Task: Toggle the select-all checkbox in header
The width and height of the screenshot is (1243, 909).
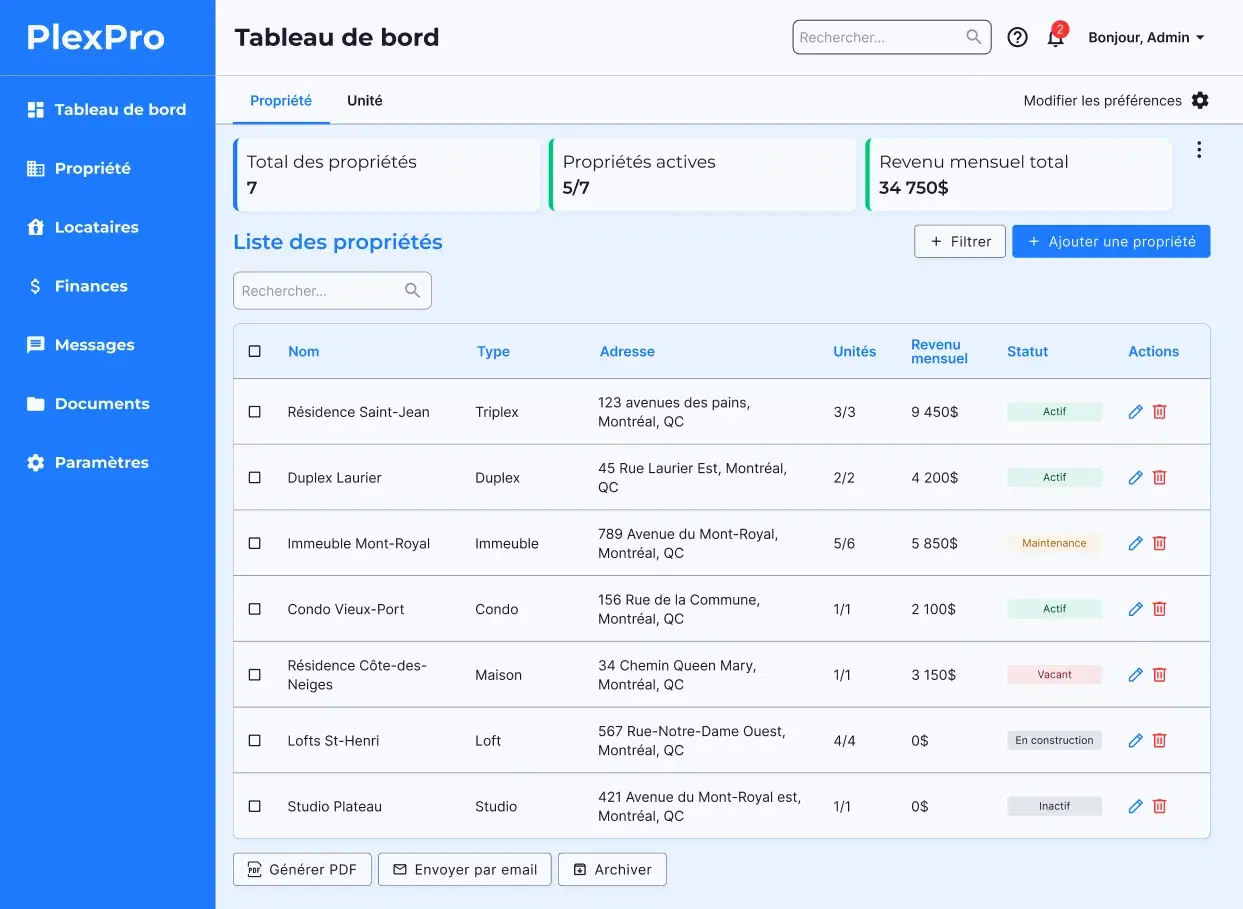Action: tap(255, 351)
